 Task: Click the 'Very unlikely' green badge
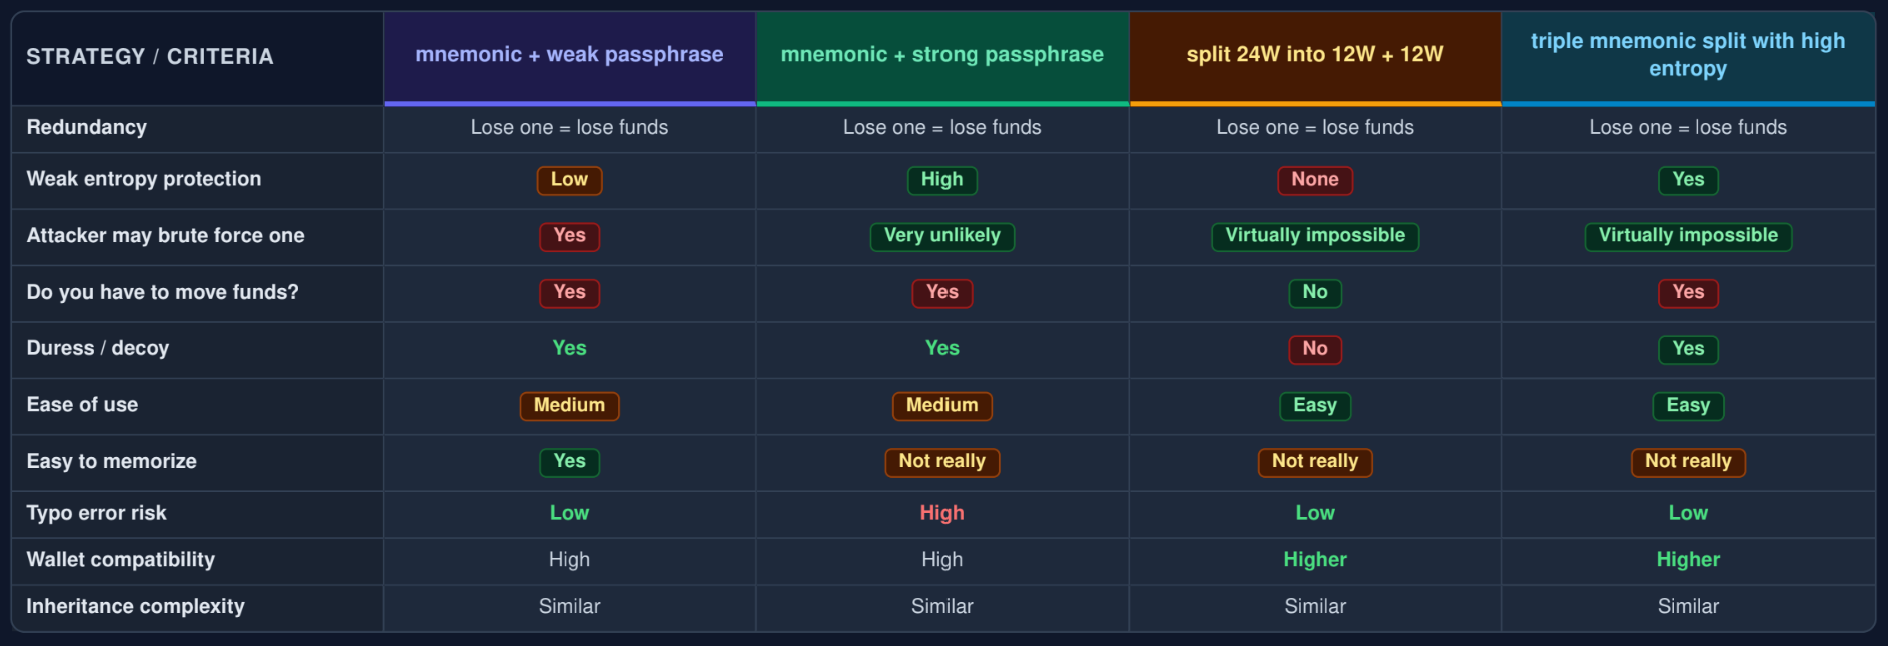[942, 236]
